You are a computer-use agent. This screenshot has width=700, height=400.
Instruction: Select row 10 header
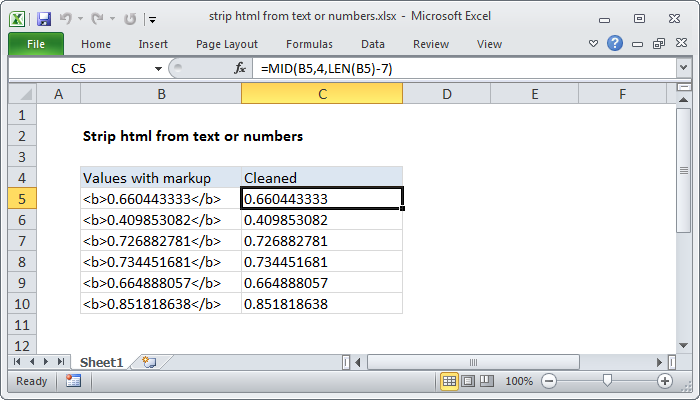point(22,304)
